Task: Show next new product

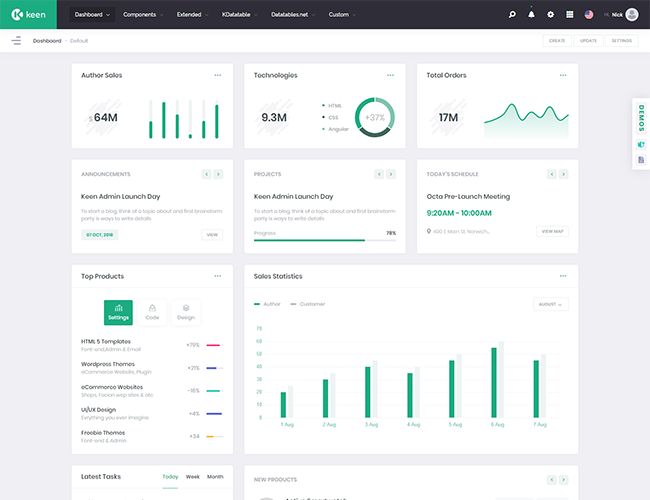Action: (563, 480)
